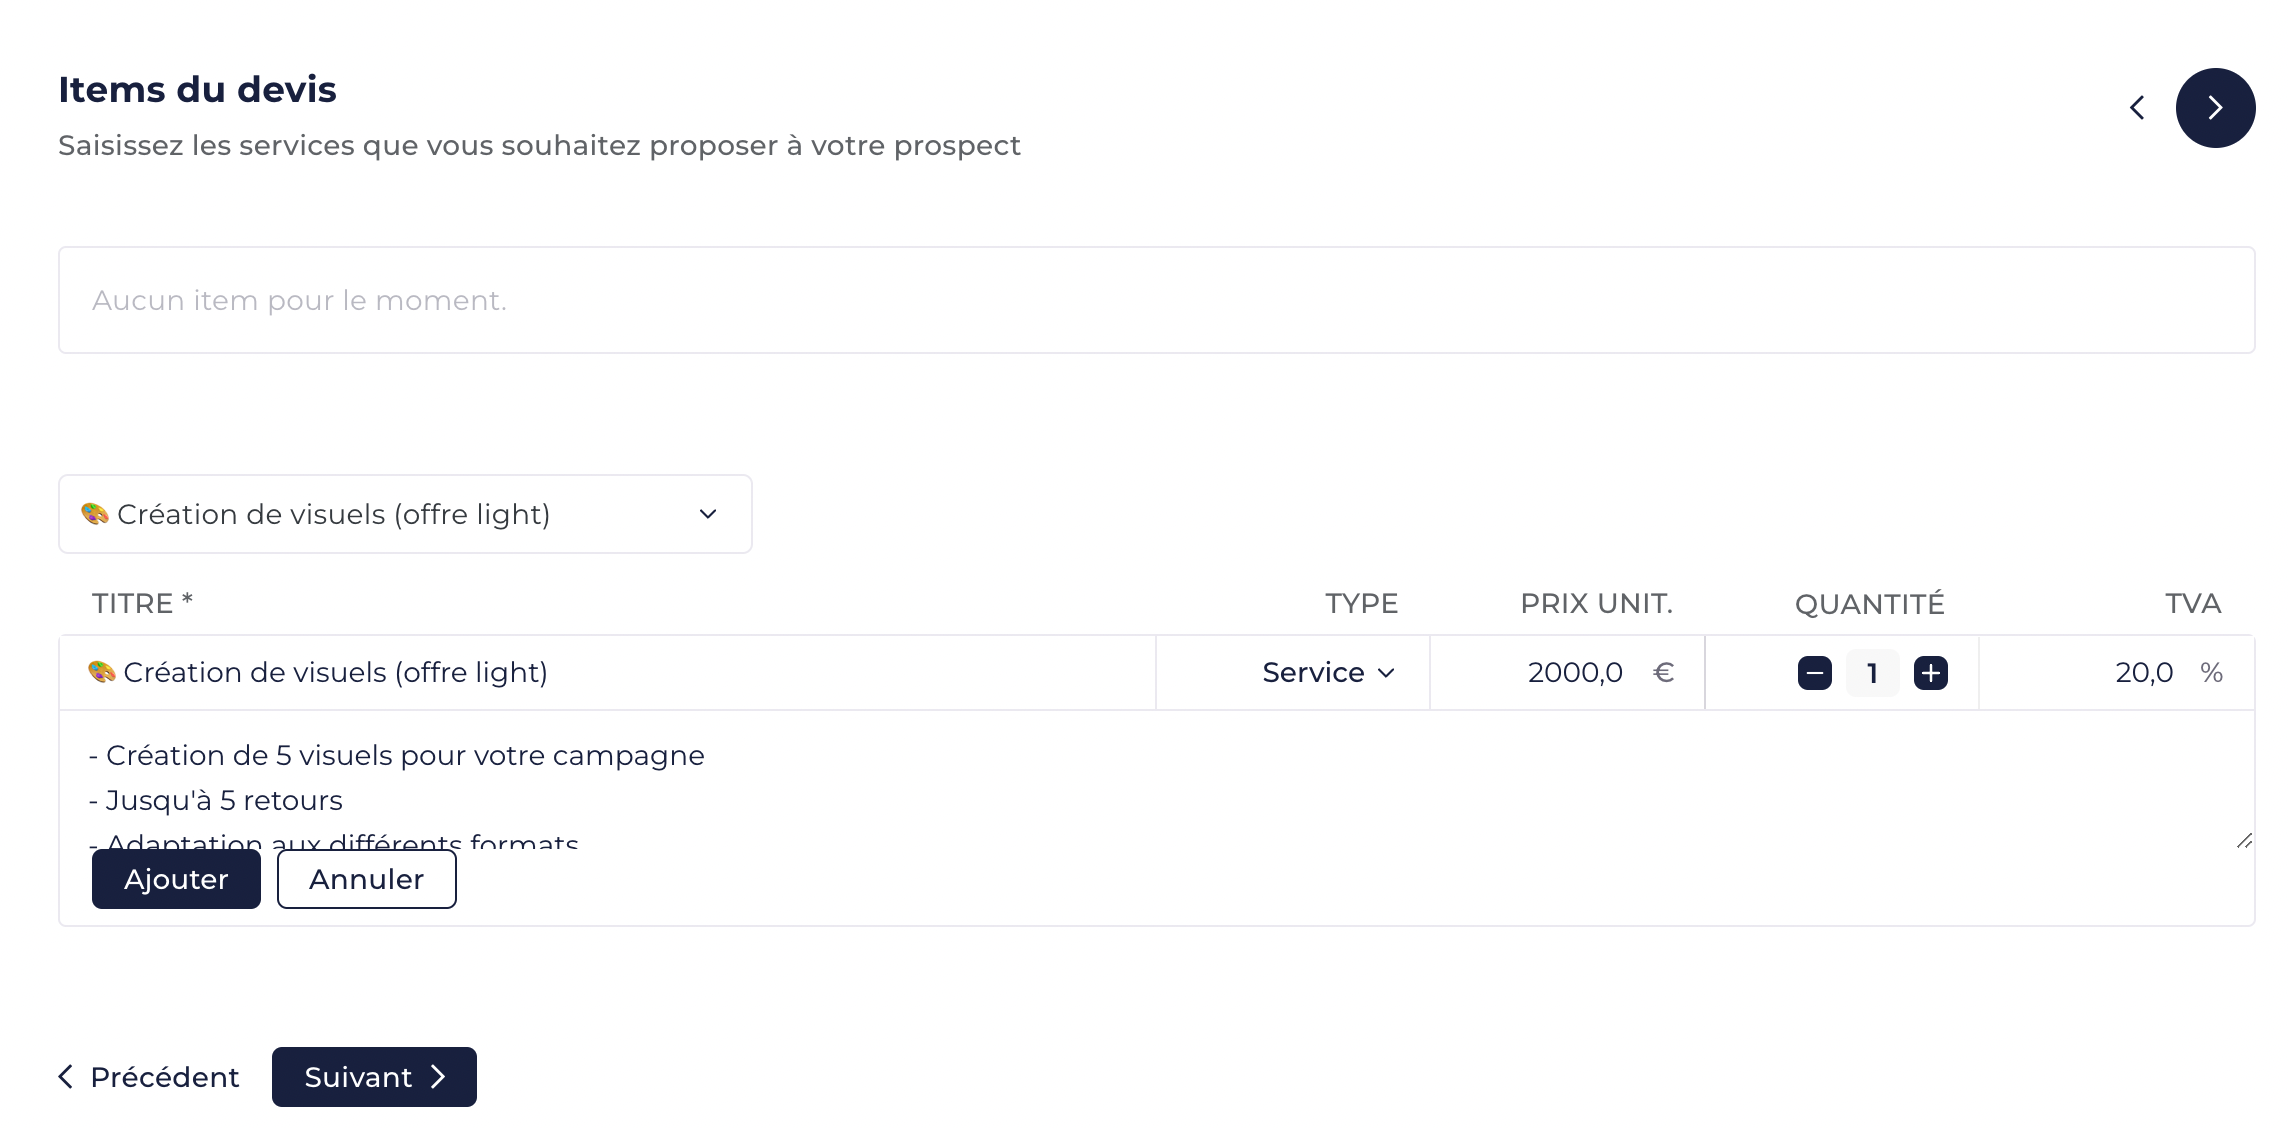Click the item title input field

click(608, 673)
